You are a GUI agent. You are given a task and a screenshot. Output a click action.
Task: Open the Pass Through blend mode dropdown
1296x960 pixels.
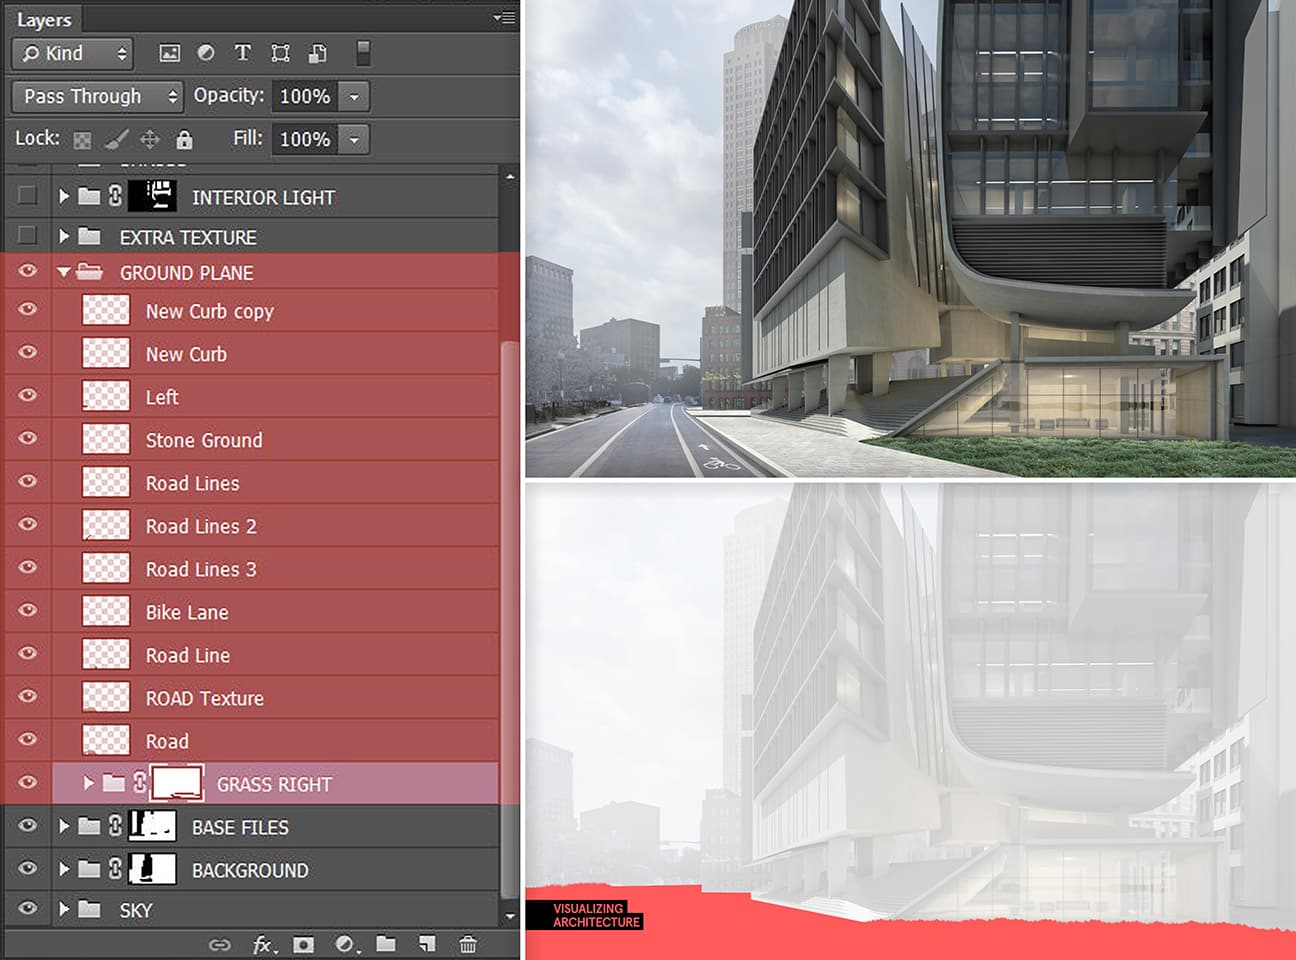tap(97, 96)
